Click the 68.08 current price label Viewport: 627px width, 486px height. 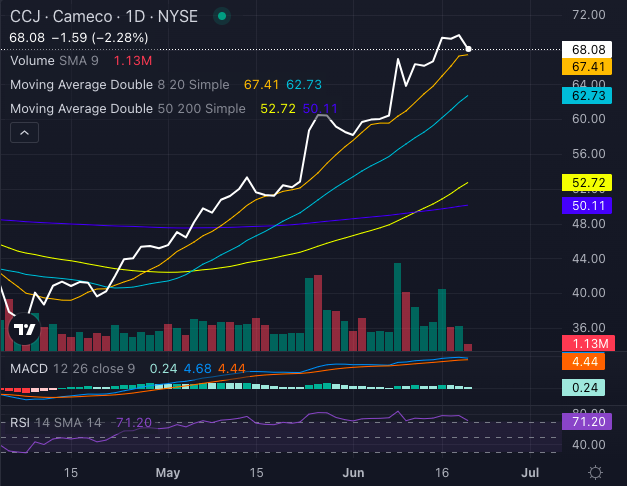587,49
